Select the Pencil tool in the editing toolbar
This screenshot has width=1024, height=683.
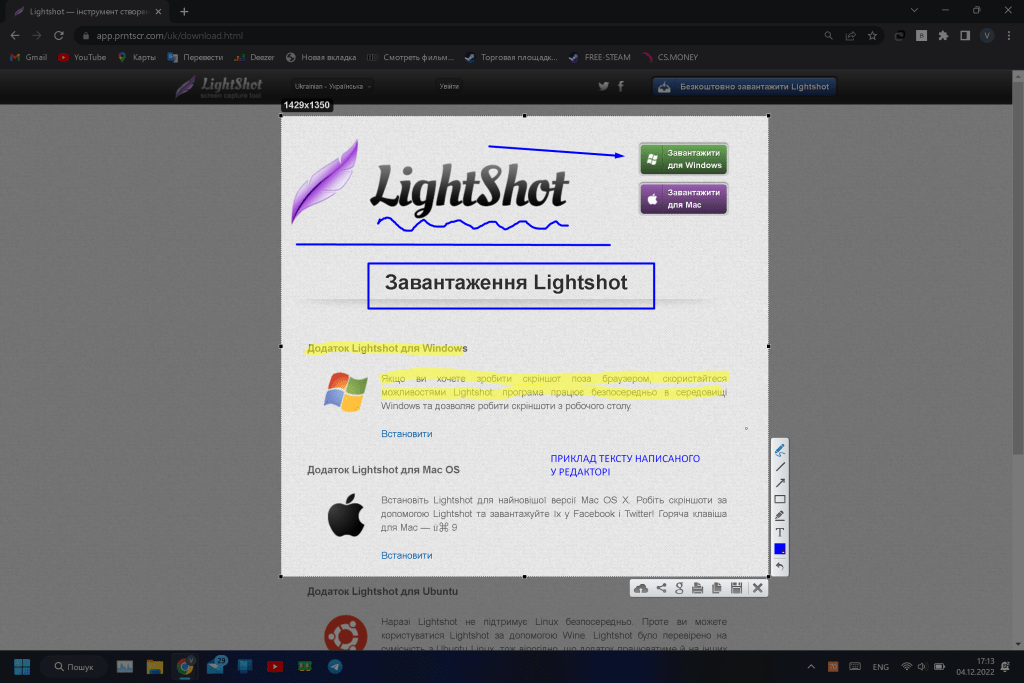tap(780, 448)
